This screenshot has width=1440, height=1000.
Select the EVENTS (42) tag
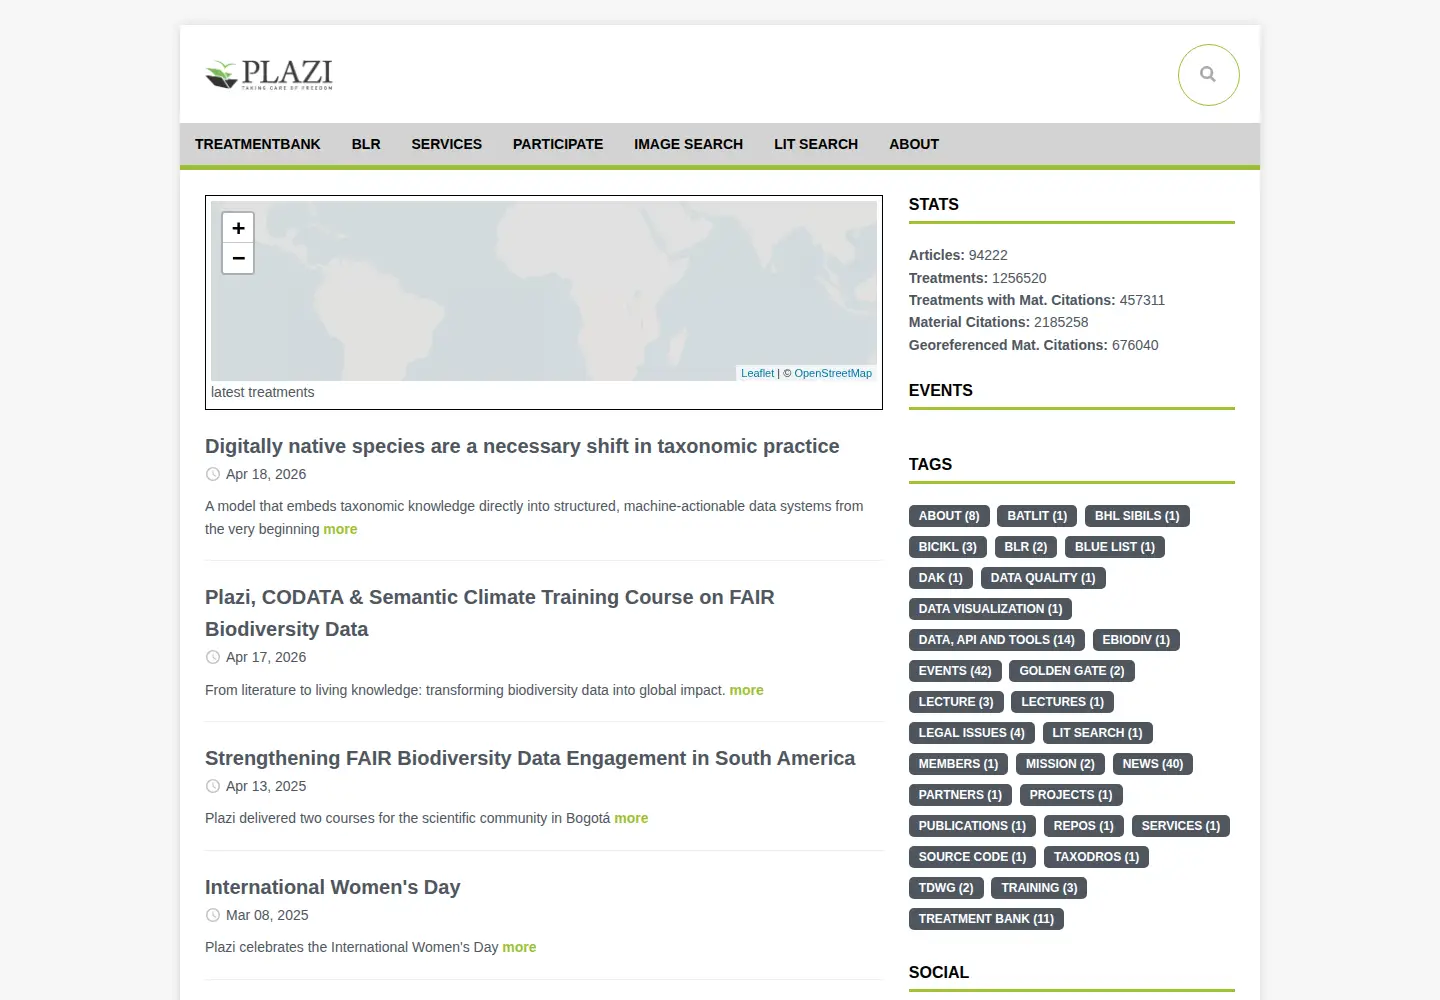click(x=955, y=671)
